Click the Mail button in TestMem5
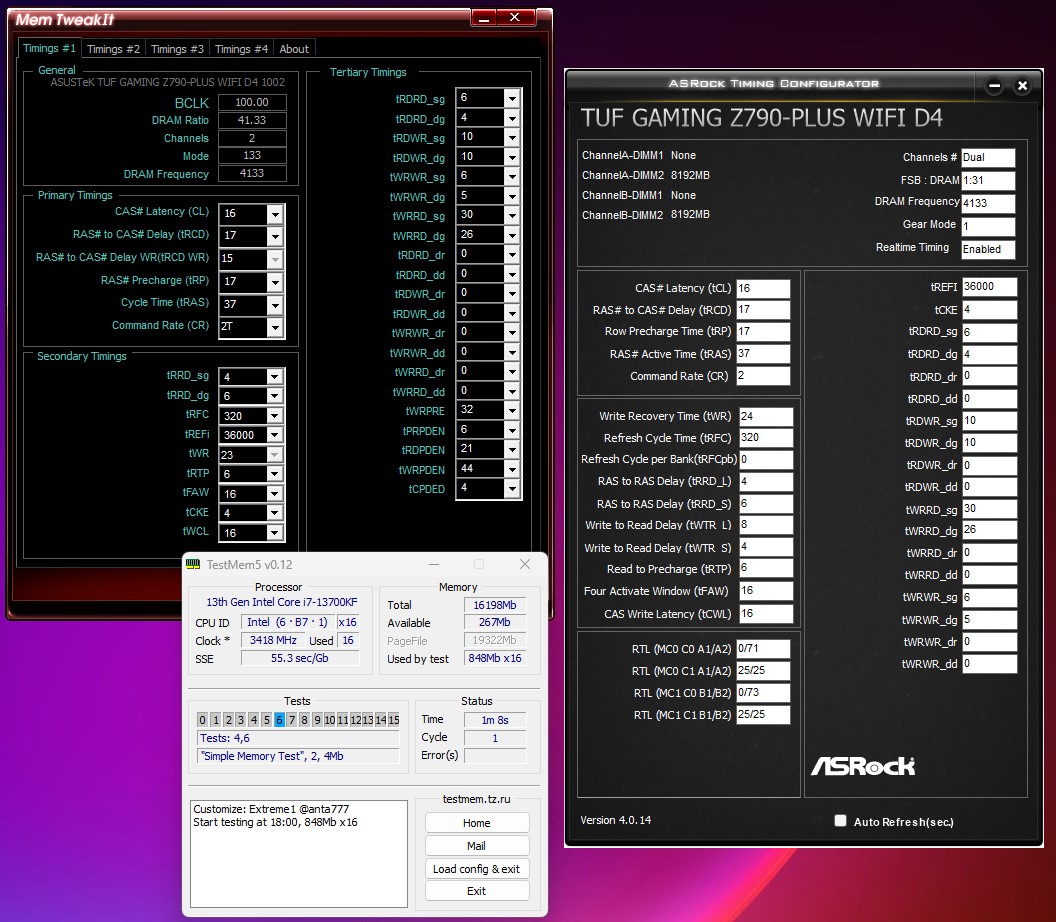This screenshot has height=922, width=1056. tap(477, 846)
